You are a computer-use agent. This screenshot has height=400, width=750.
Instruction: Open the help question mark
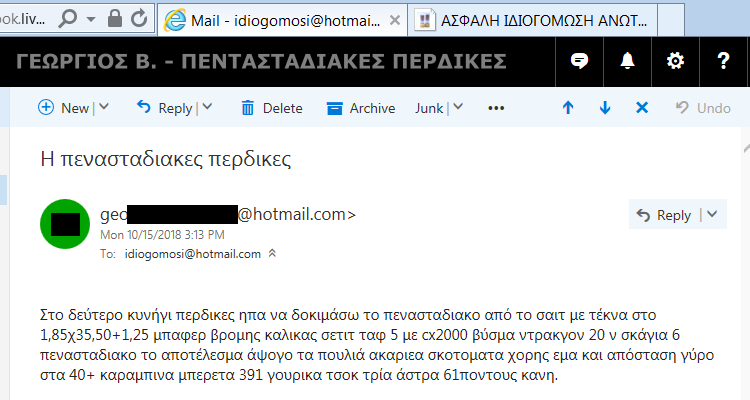tap(724, 61)
